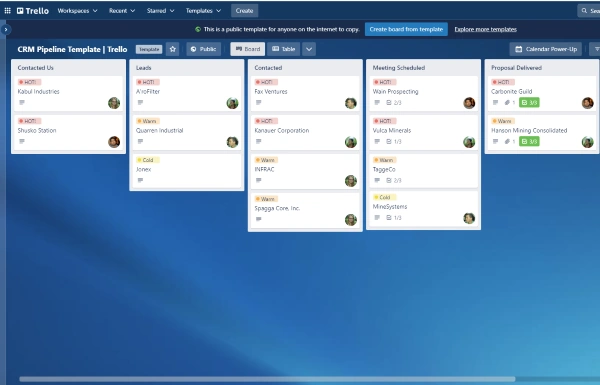Screen dimensions: 600x385
Task: Click checklist 1/3 badge on MineSystems card
Action: (x=394, y=218)
